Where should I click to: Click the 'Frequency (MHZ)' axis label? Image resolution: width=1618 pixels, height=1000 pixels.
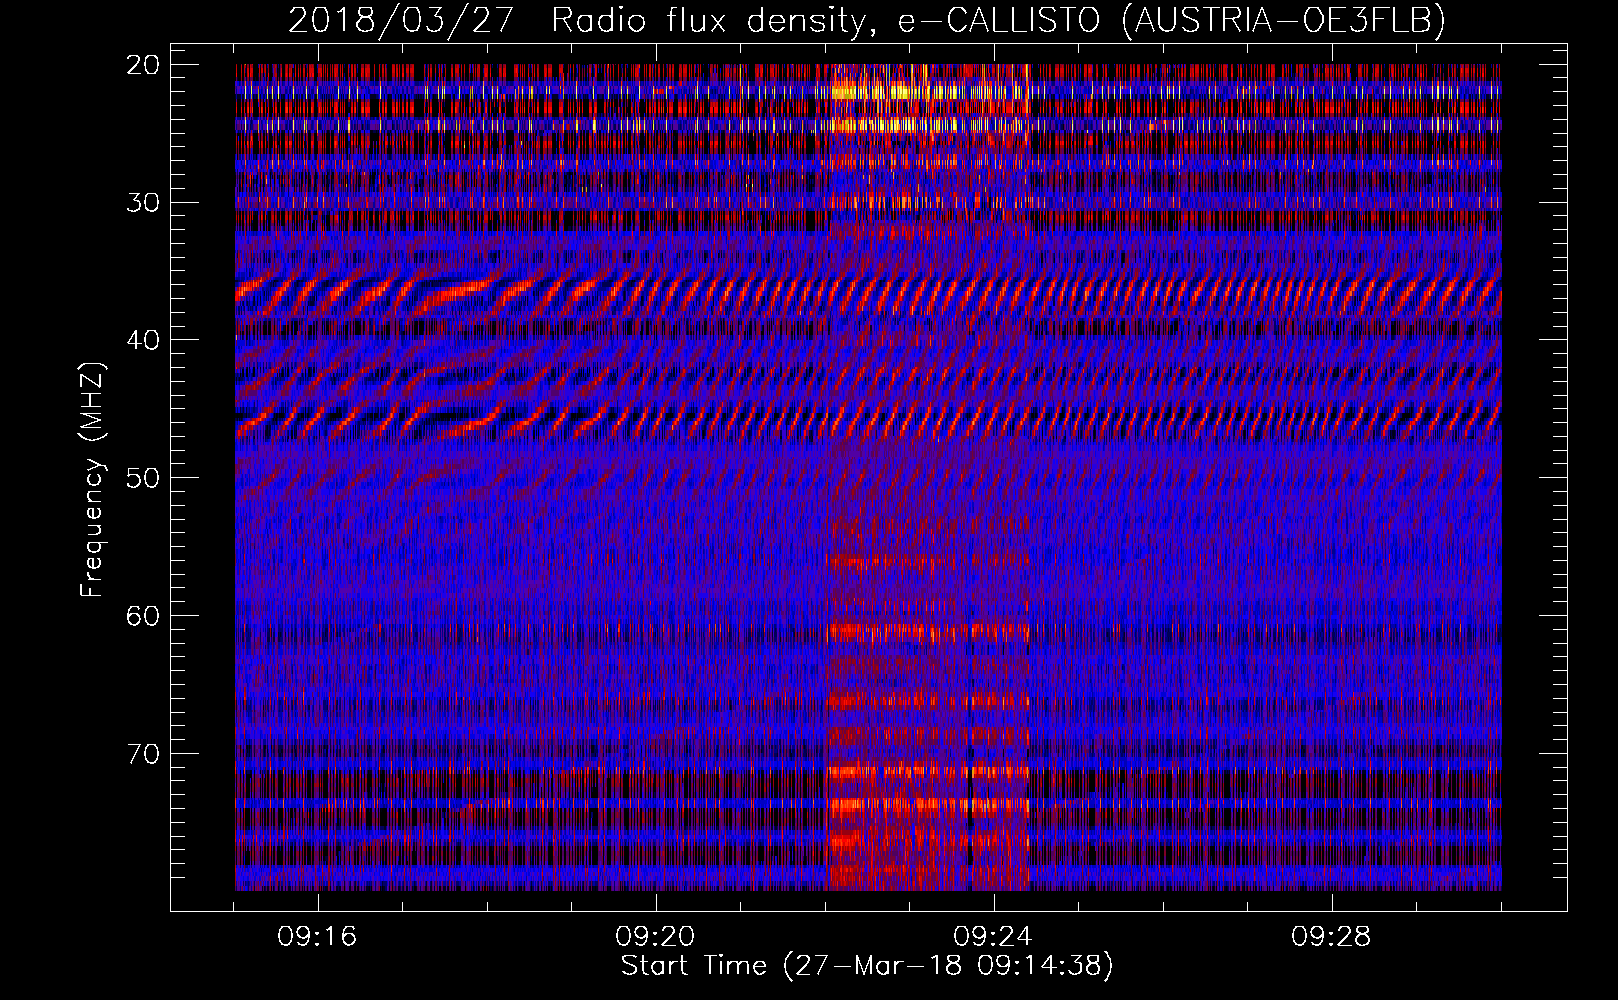tap(92, 479)
